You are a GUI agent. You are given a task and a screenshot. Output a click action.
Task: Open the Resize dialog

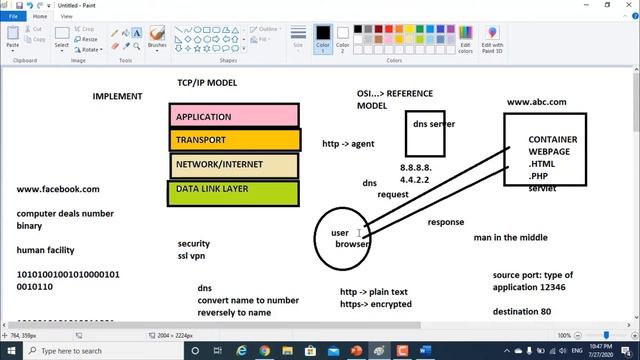click(x=86, y=39)
